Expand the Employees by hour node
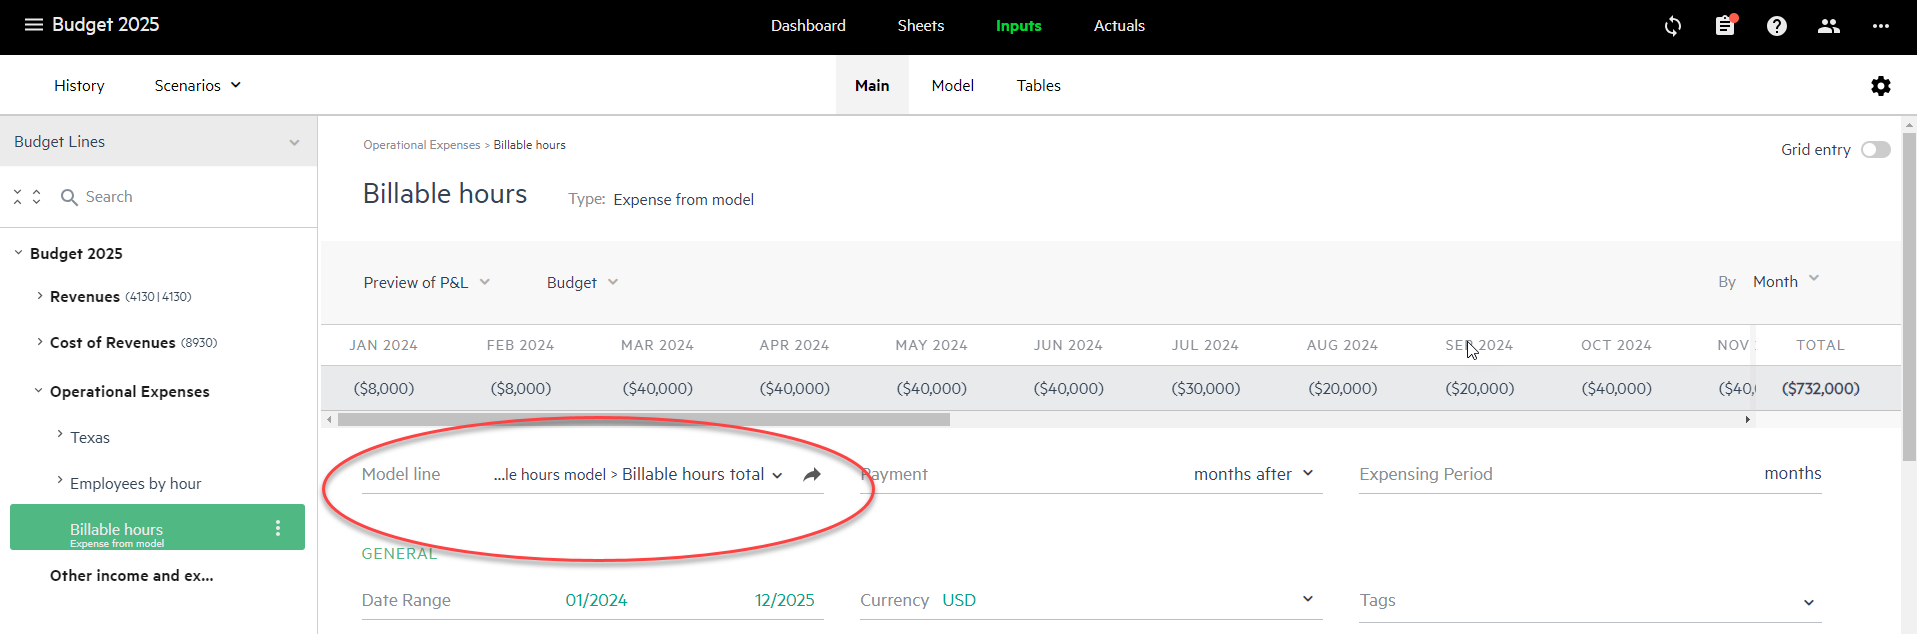Screen dimensions: 1917x634 59,481
